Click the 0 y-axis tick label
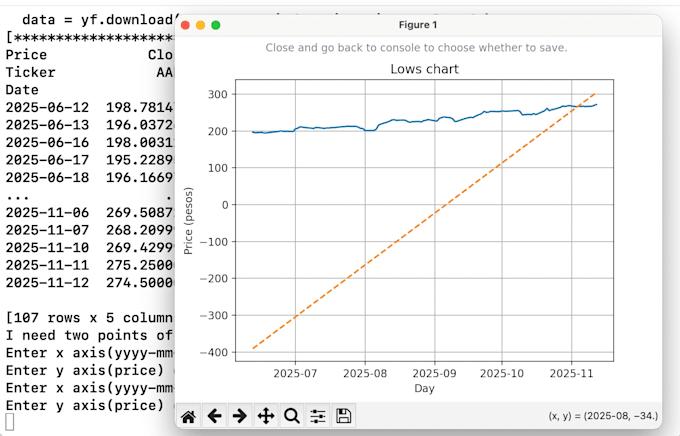 [224, 205]
